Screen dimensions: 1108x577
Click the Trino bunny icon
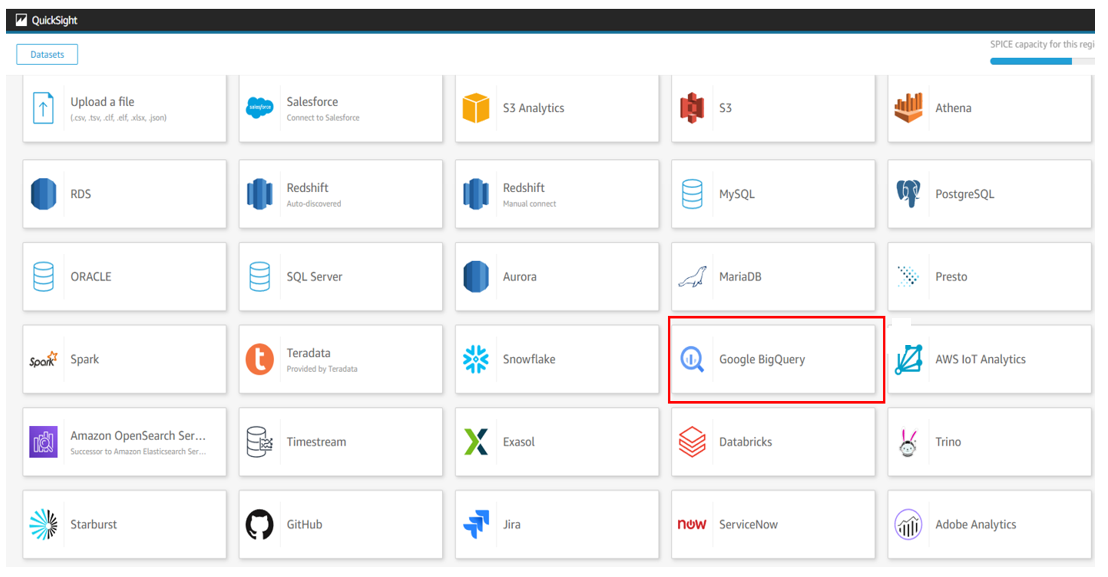908,444
